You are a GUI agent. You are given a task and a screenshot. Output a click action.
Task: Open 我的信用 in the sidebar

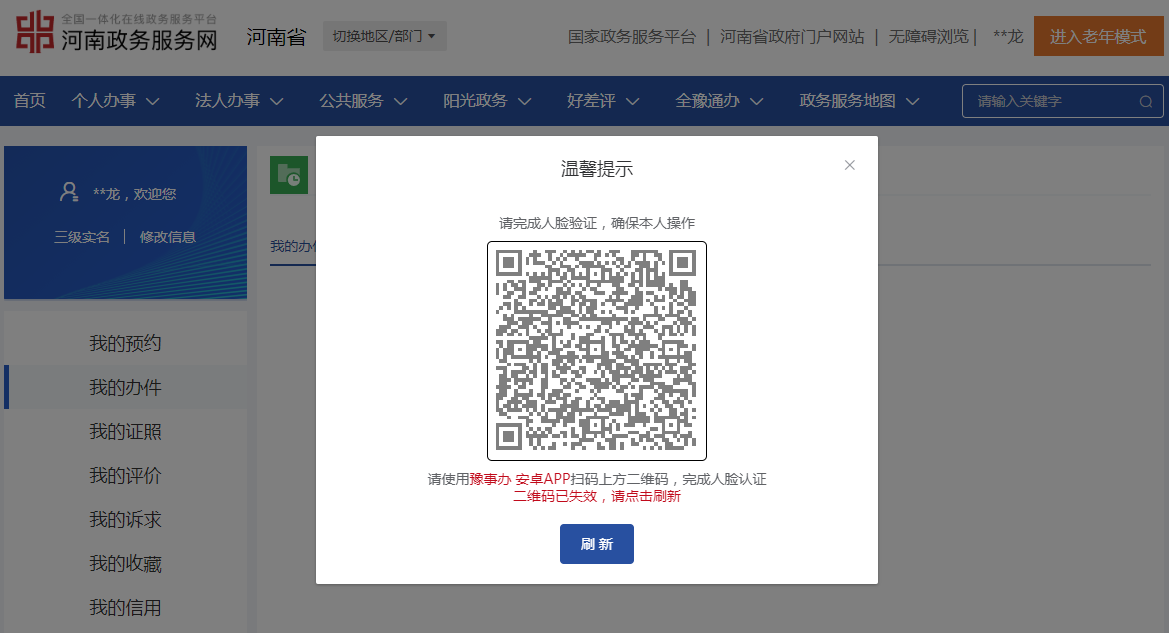pyautogui.click(x=125, y=607)
